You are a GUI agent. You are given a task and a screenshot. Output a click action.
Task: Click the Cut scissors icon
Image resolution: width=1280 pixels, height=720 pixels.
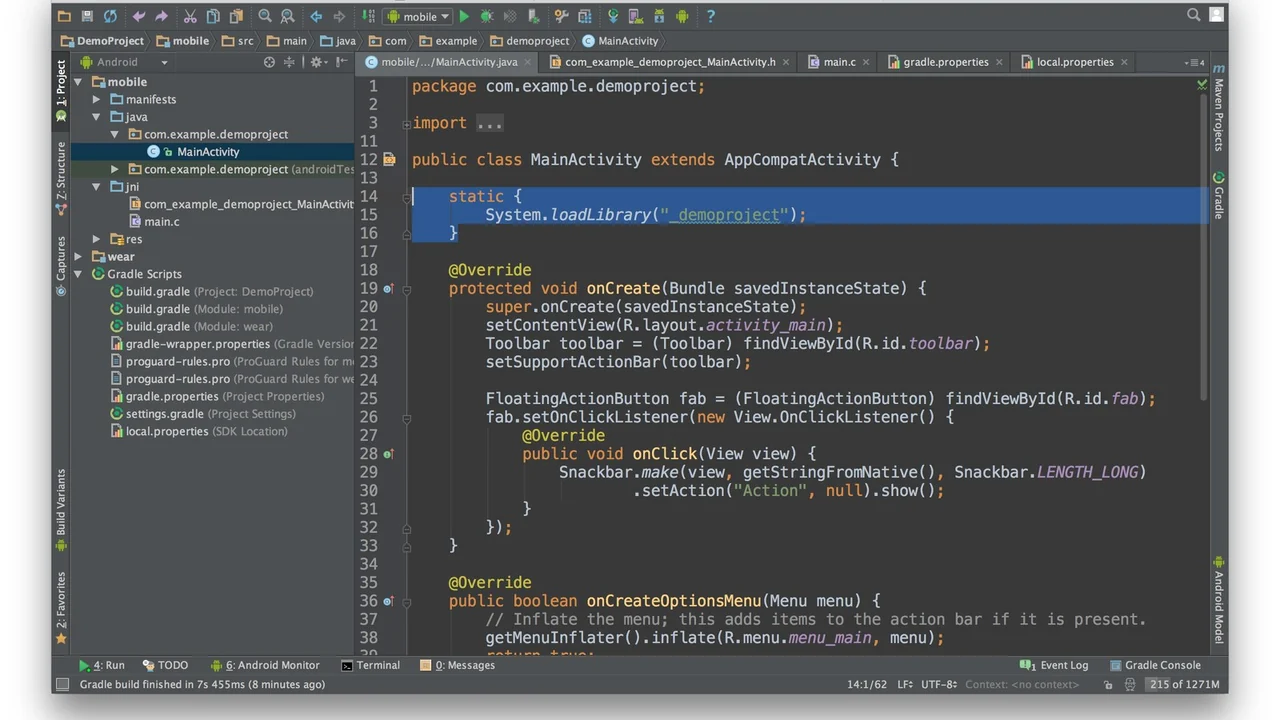(191, 16)
